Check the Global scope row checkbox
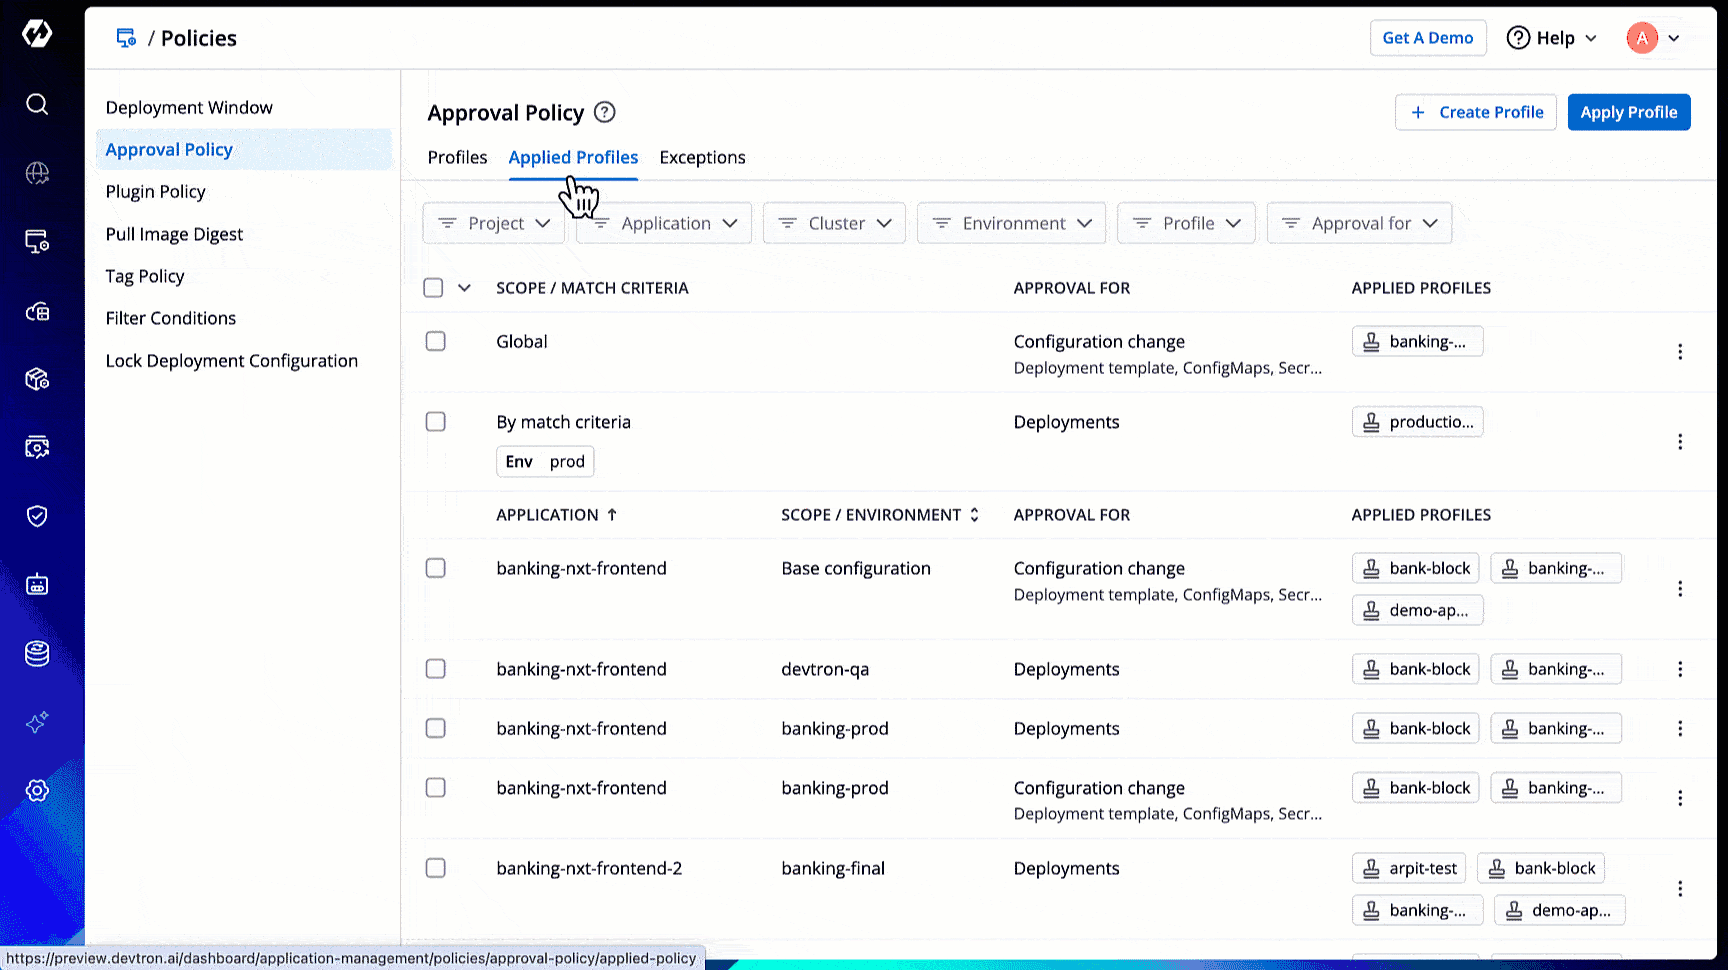 point(435,341)
